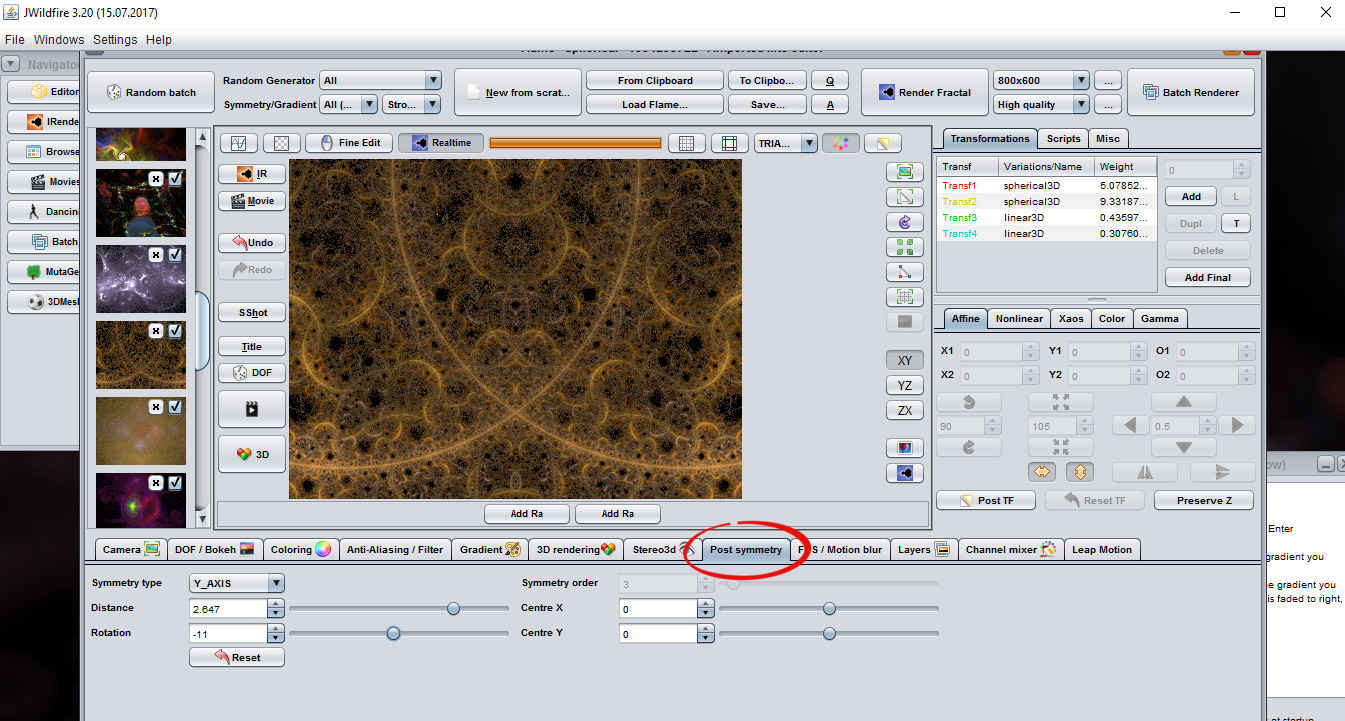Adjust the Rotation slider handle
The width and height of the screenshot is (1345, 721).
point(393,633)
